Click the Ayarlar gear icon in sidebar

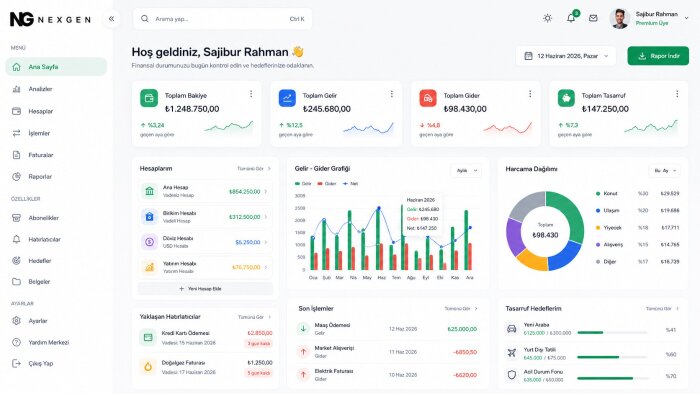click(x=17, y=321)
